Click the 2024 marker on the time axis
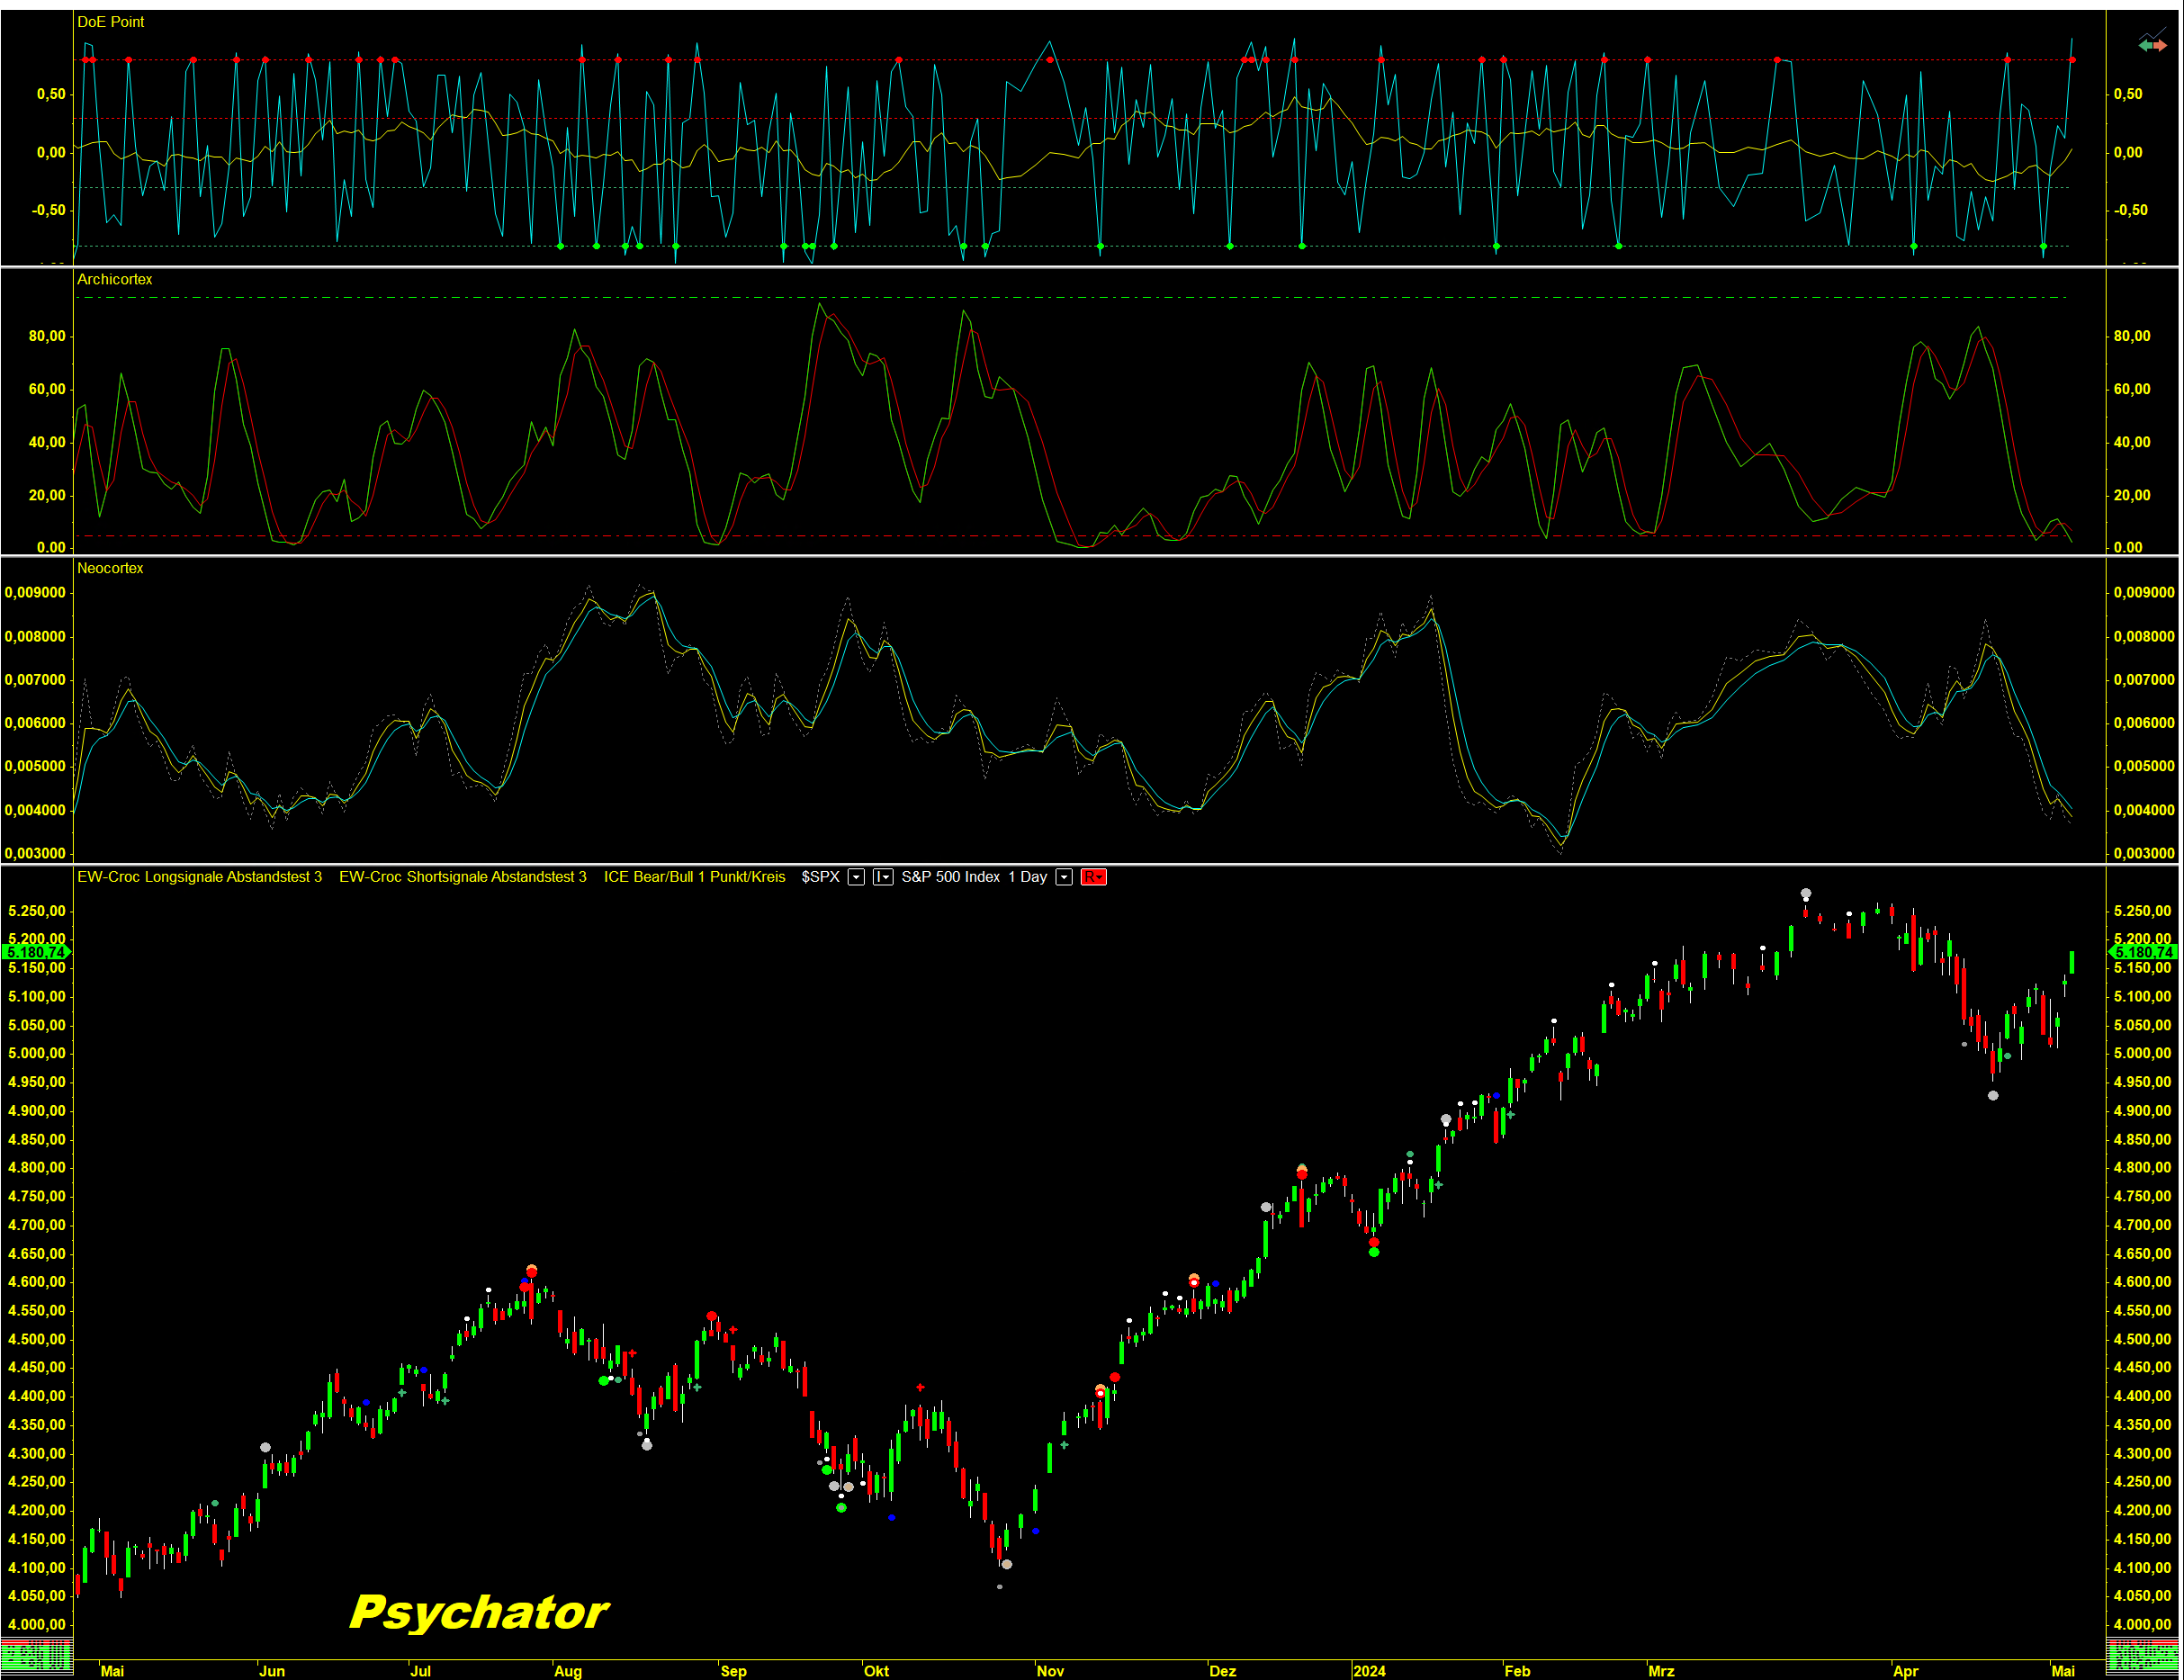 [1369, 1671]
